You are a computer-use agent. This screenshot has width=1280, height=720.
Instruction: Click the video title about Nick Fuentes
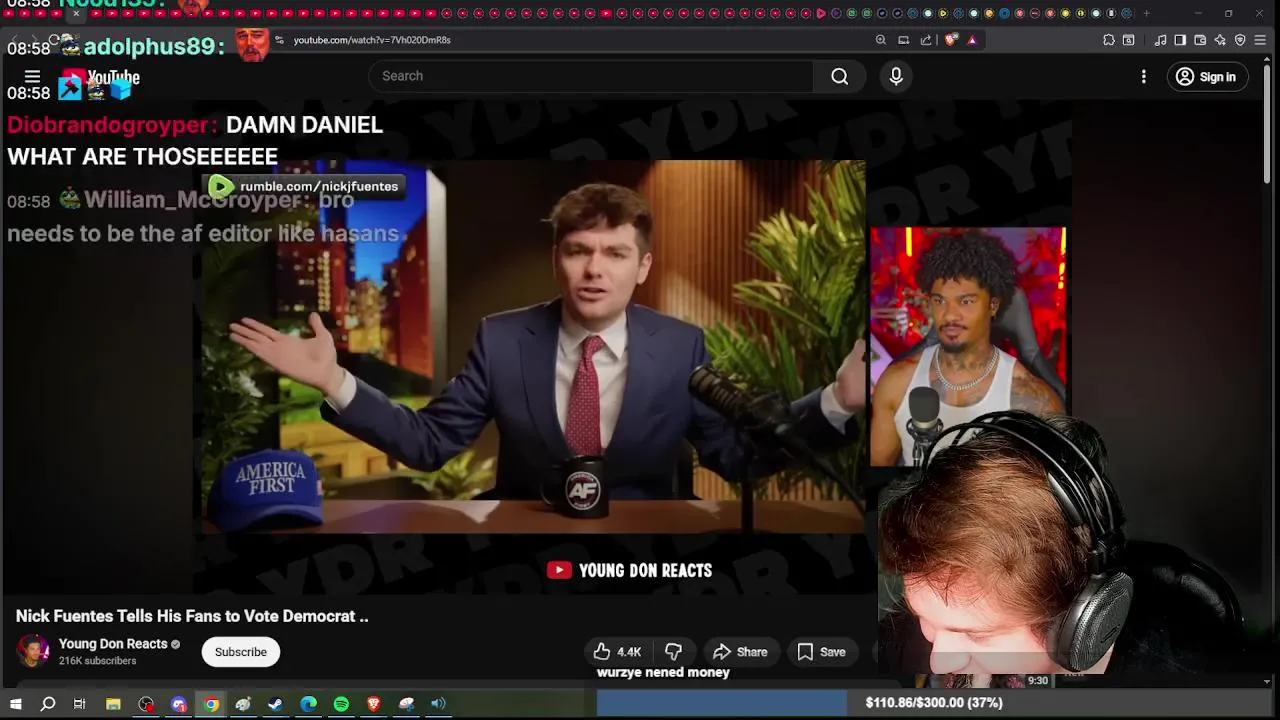[192, 616]
